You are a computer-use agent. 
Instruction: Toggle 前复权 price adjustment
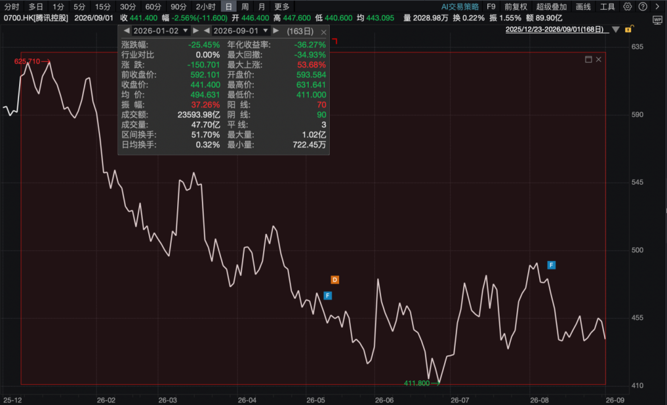(516, 6)
